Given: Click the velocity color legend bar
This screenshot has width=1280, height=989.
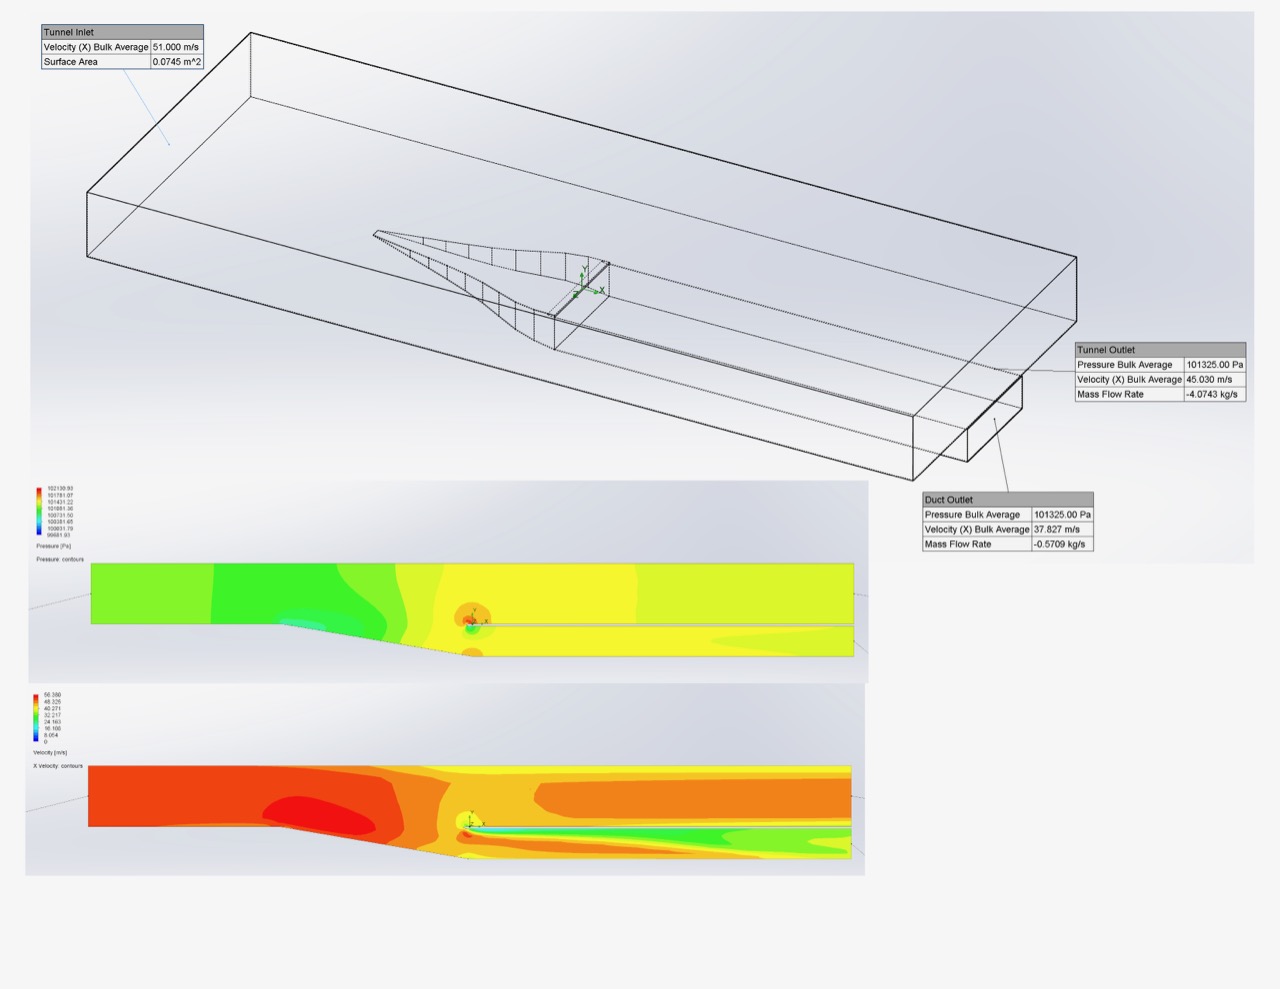Looking at the screenshot, I should click(36, 717).
